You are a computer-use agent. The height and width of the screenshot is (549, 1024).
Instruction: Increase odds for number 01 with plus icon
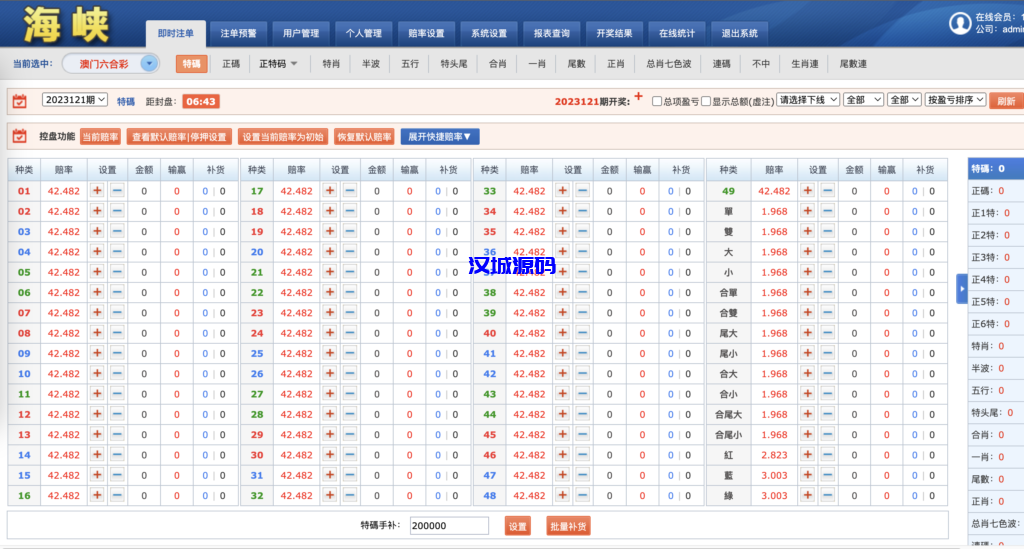pyautogui.click(x=97, y=191)
